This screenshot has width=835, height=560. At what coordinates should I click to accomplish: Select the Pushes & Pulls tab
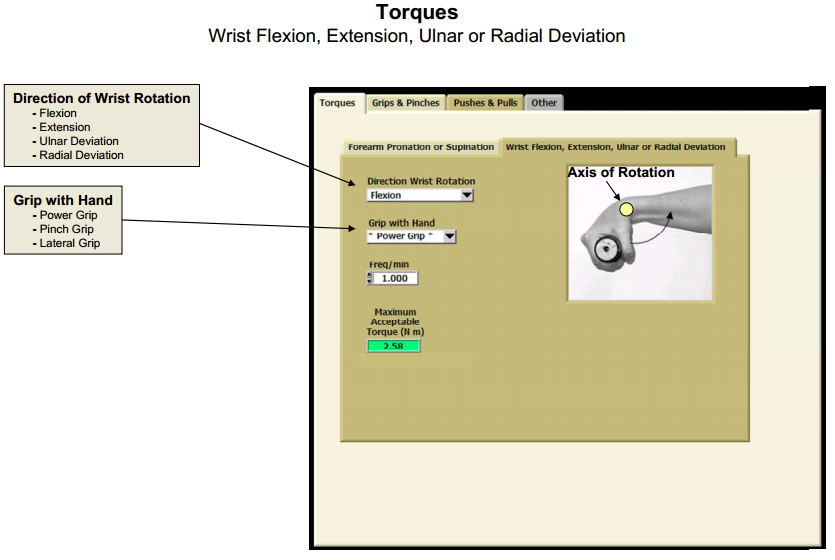pyautogui.click(x=485, y=103)
